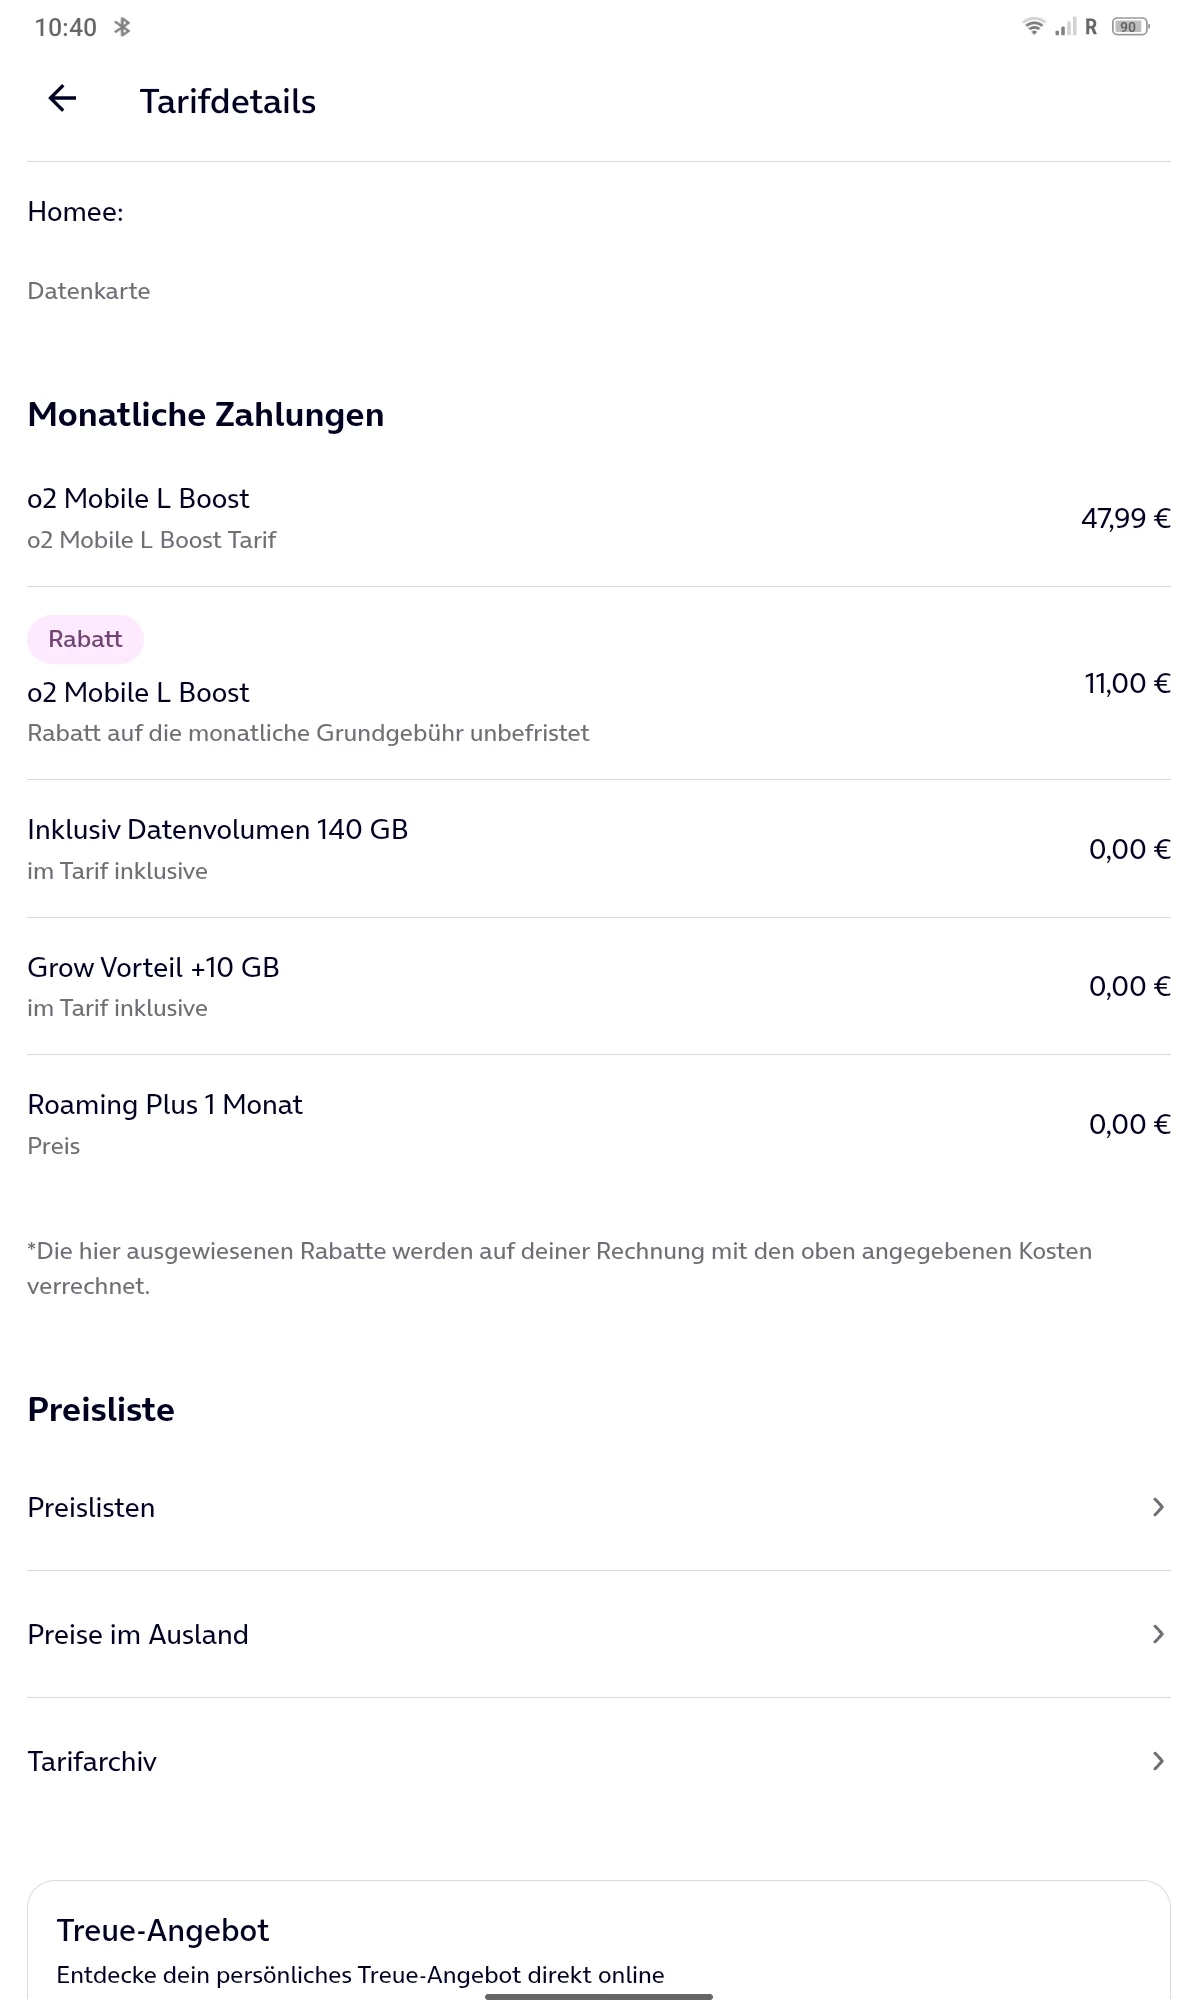
Task: Tap the Wi-Fi signal icon
Action: tap(1034, 27)
